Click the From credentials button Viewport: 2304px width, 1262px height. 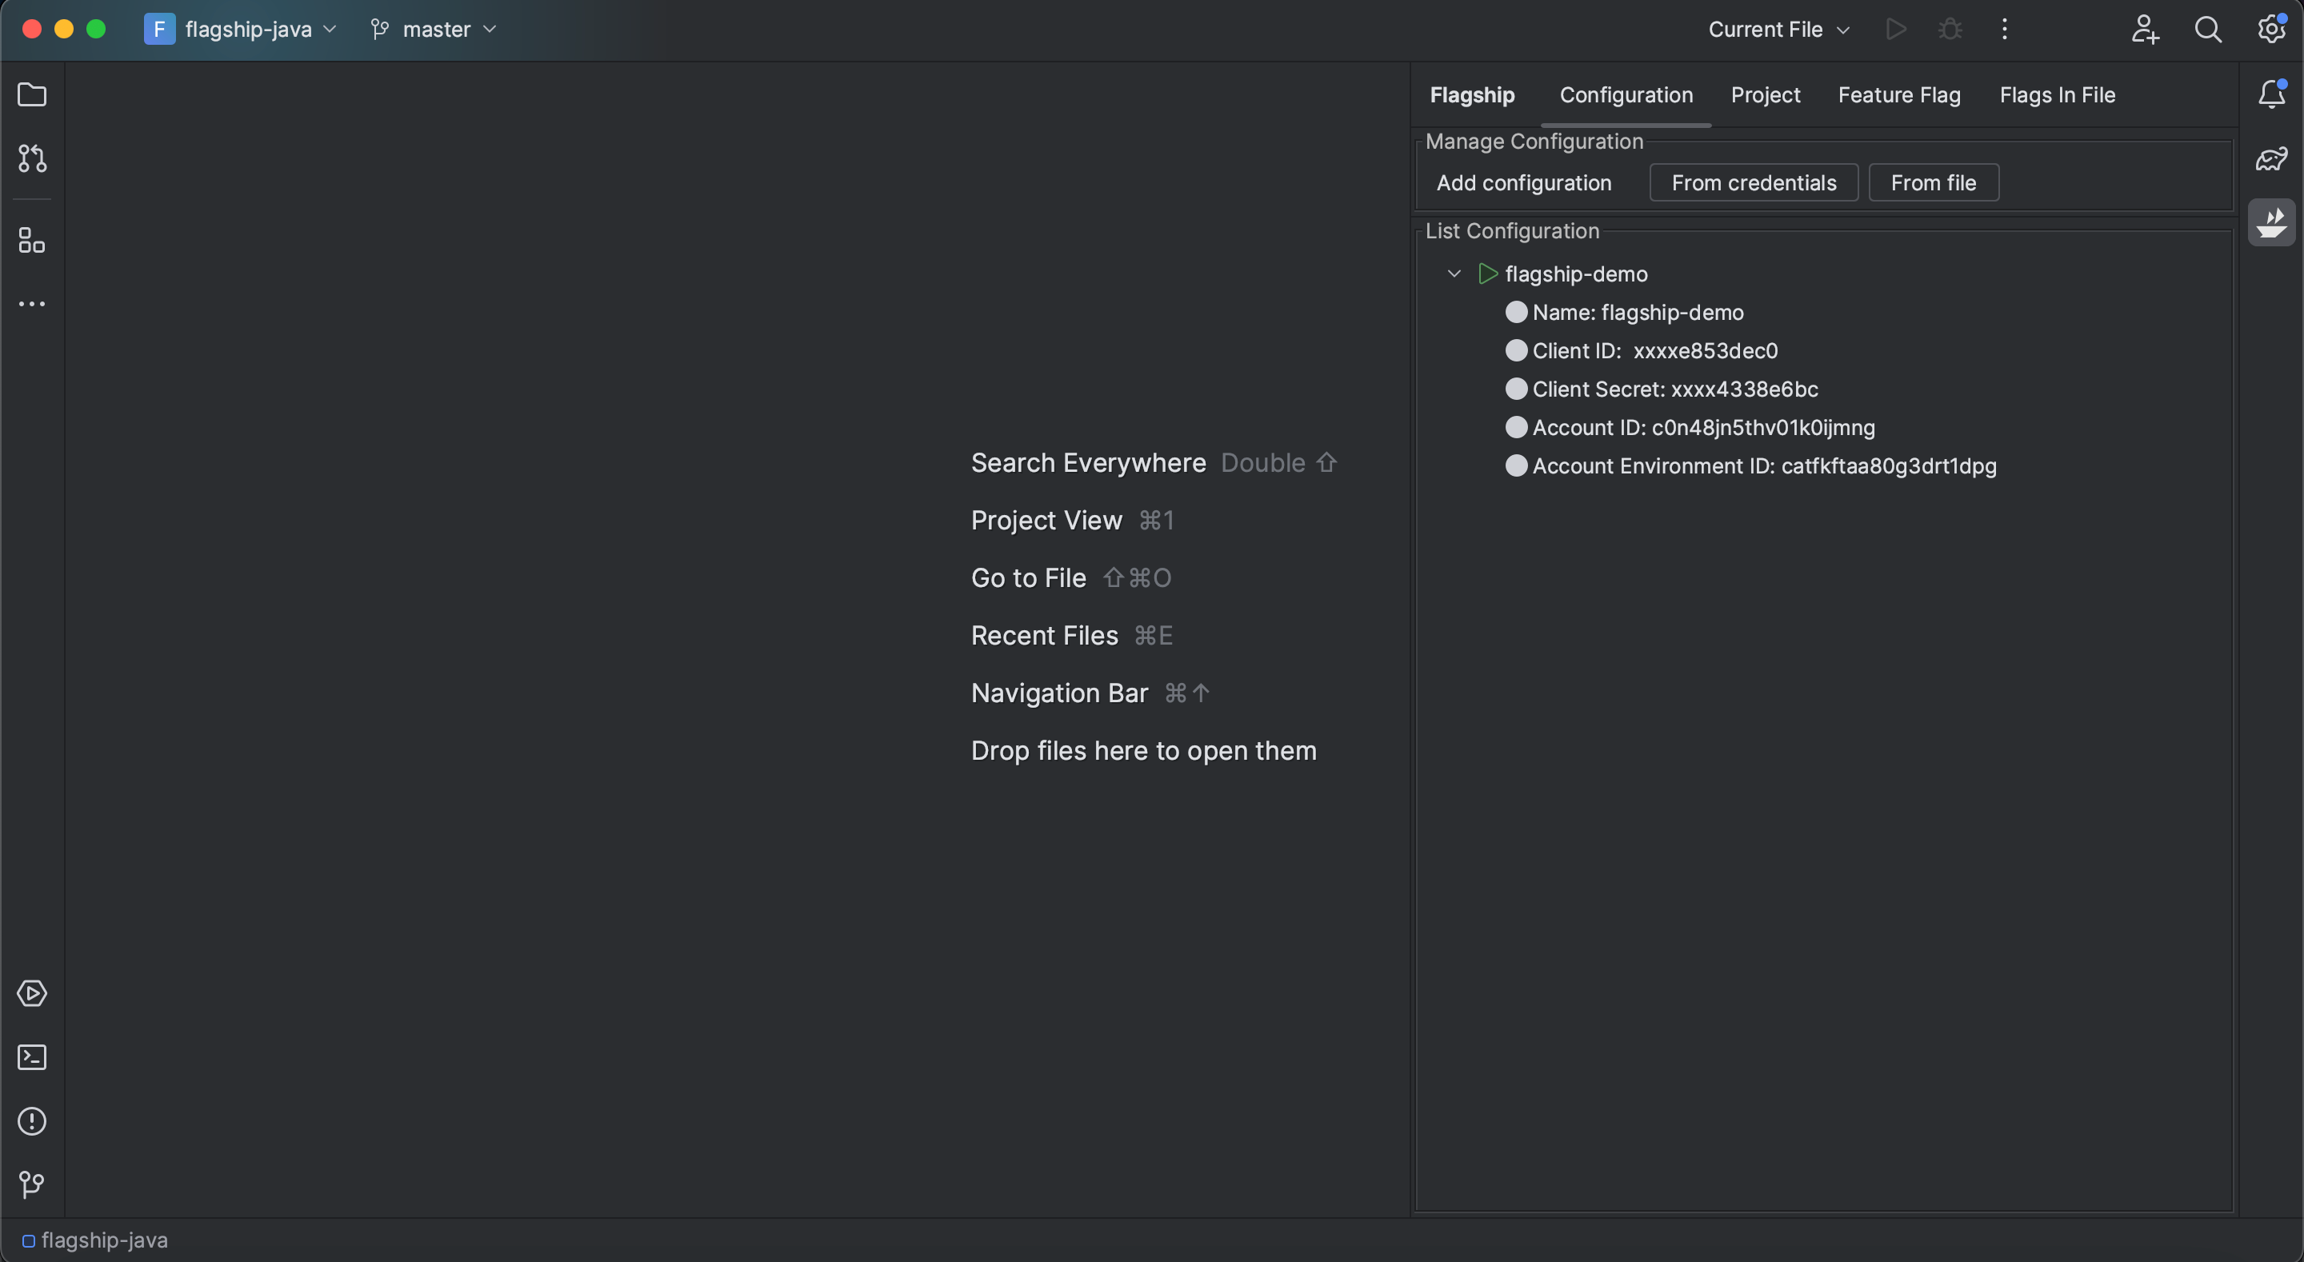[x=1753, y=183]
